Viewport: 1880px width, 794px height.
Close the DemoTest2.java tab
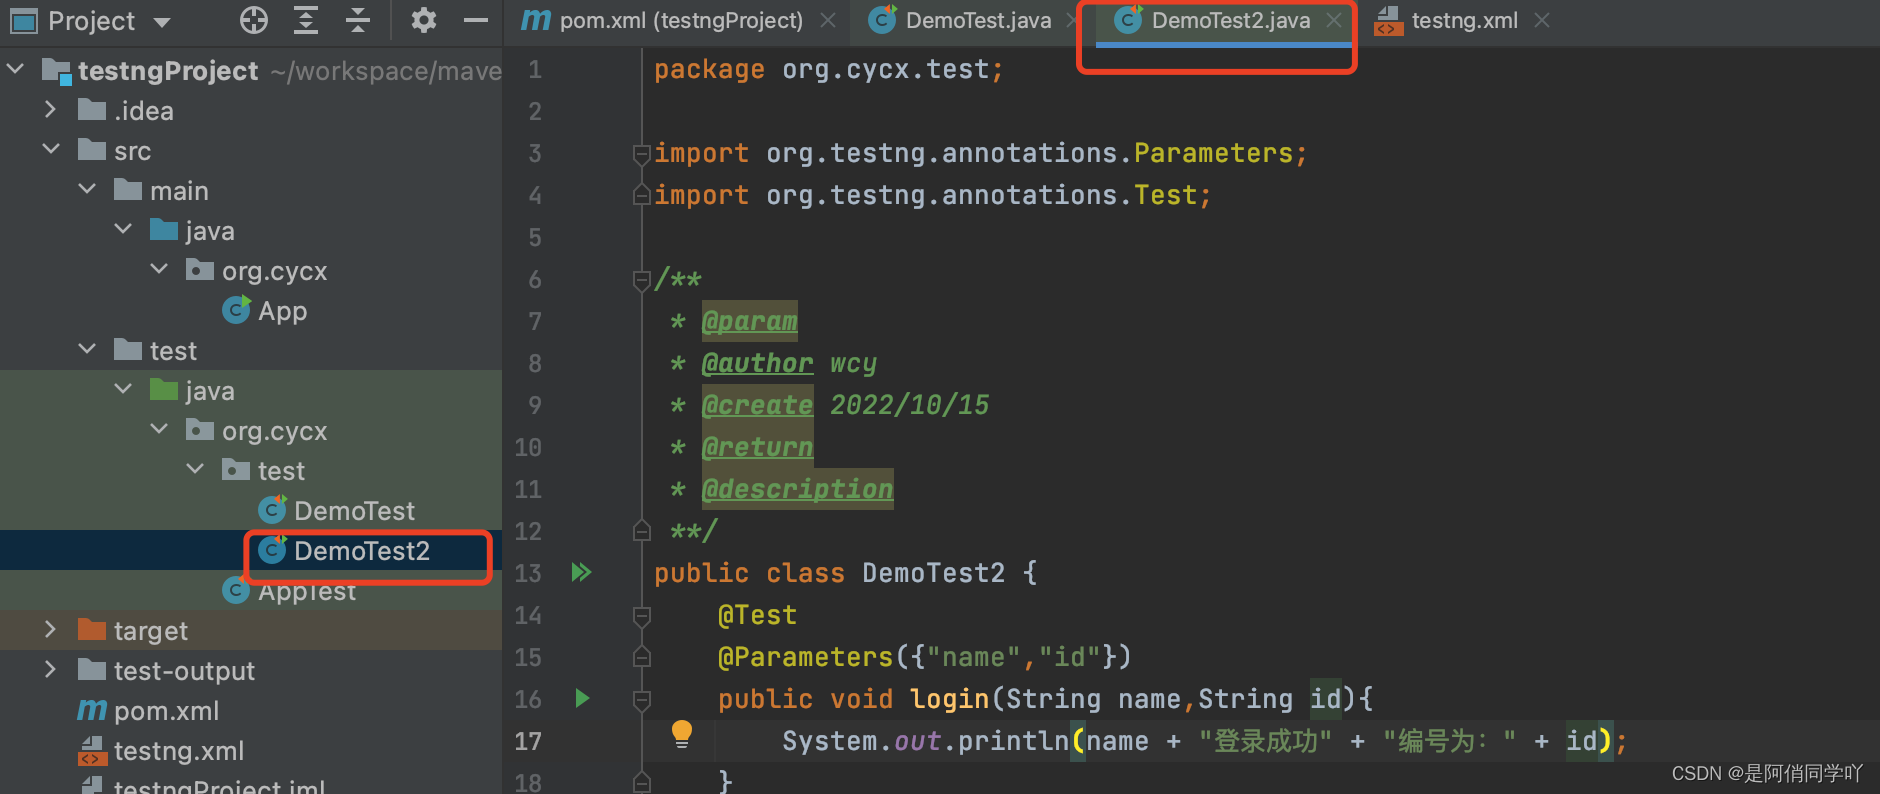click(x=1334, y=20)
